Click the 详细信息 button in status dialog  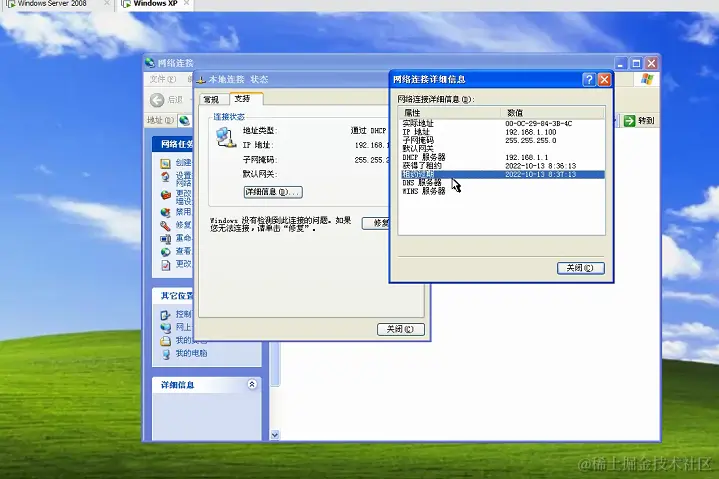273,192
